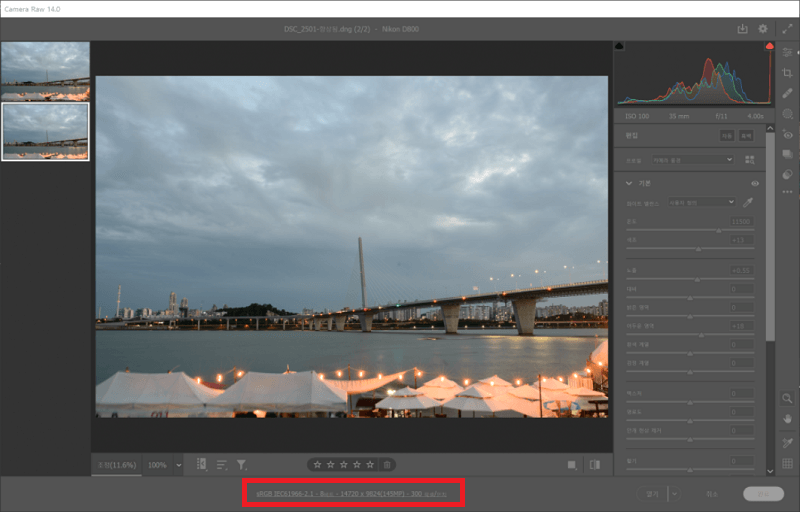The width and height of the screenshot is (800, 512).
Task: Click the save image download icon
Action: 742,30
